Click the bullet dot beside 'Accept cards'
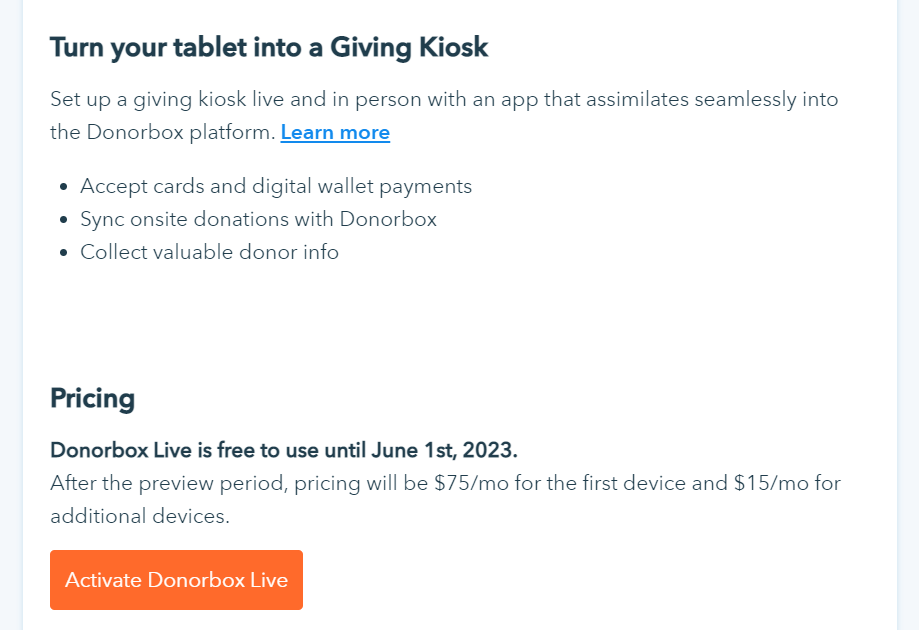Viewport: 919px width, 630px height. 63,187
